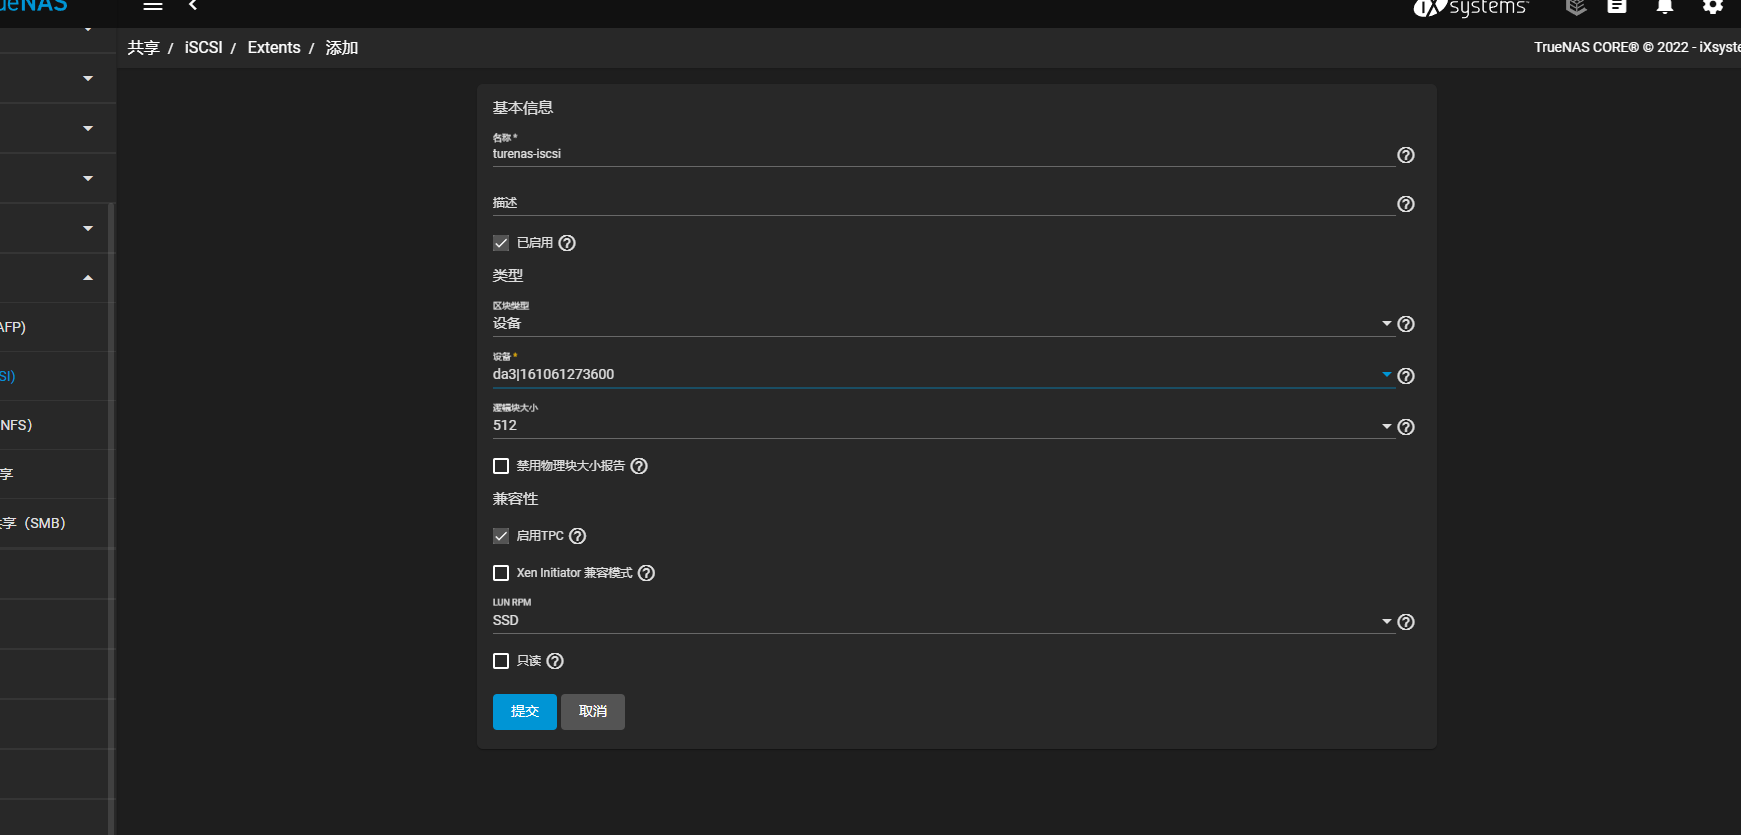
Task: Click sidebar vertical scrollbar
Action: point(111,518)
